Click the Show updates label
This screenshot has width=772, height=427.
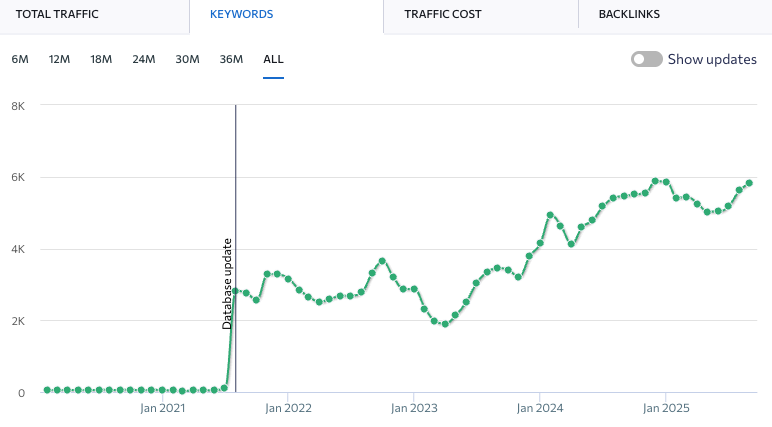click(x=711, y=59)
